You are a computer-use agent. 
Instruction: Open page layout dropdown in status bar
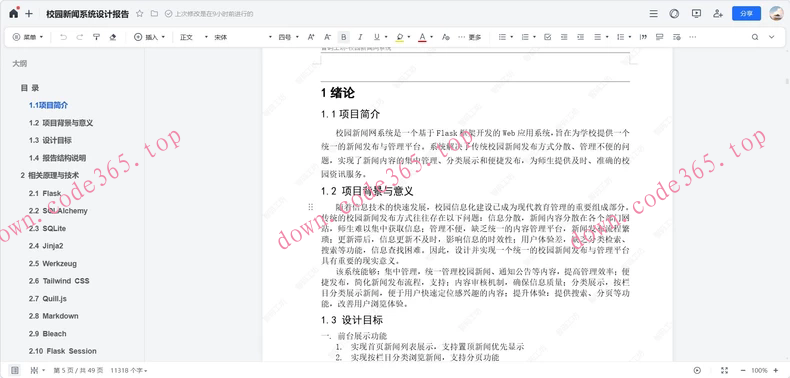tap(38, 370)
